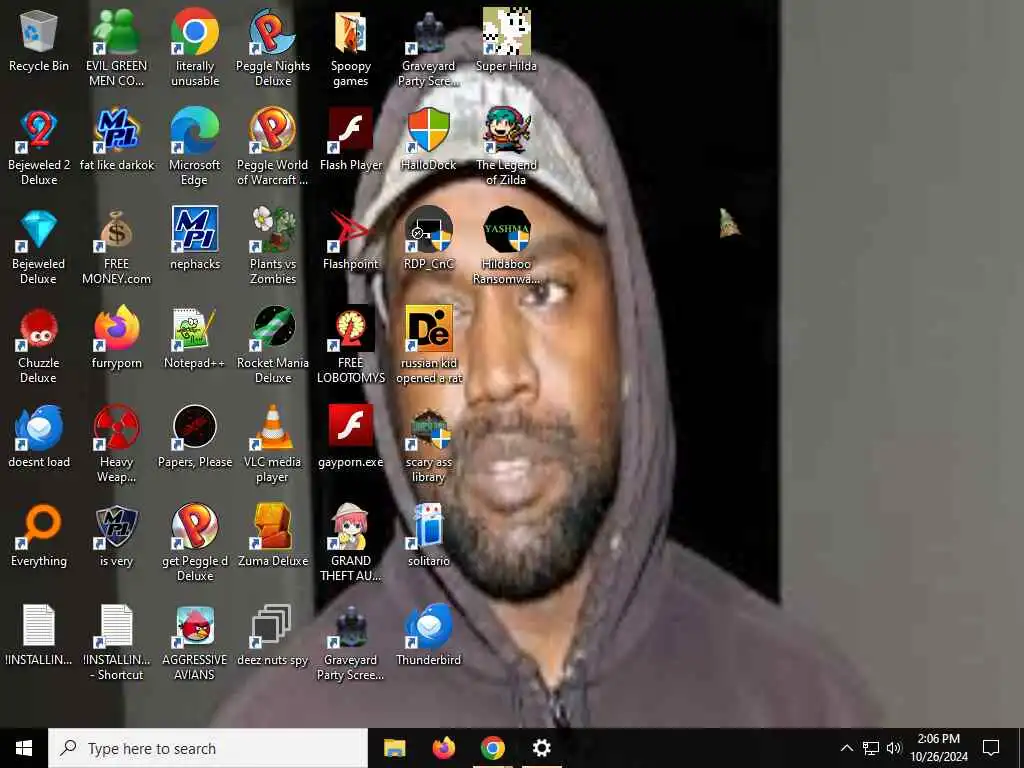Select the AGGRESSIVE AVIANS icon
Screen dimensions: 1024x768
pos(195,626)
